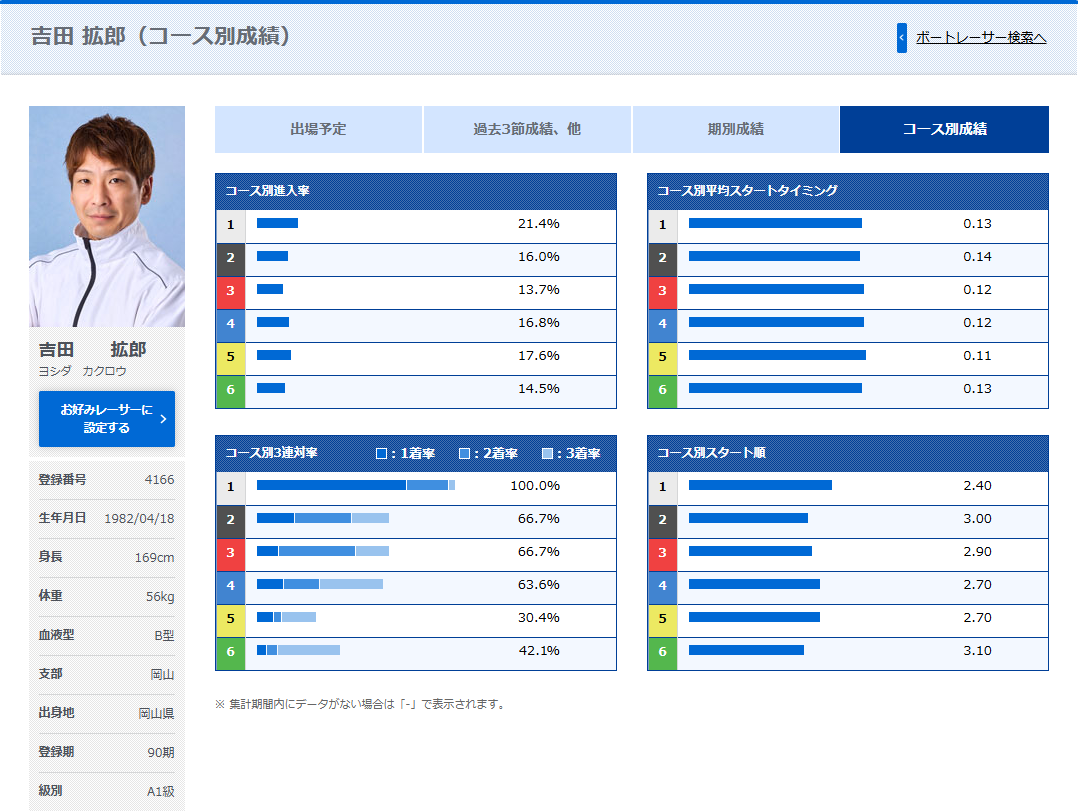Click red course 3 badge in コース別進入率
The width and height of the screenshot is (1078, 811).
[231, 291]
